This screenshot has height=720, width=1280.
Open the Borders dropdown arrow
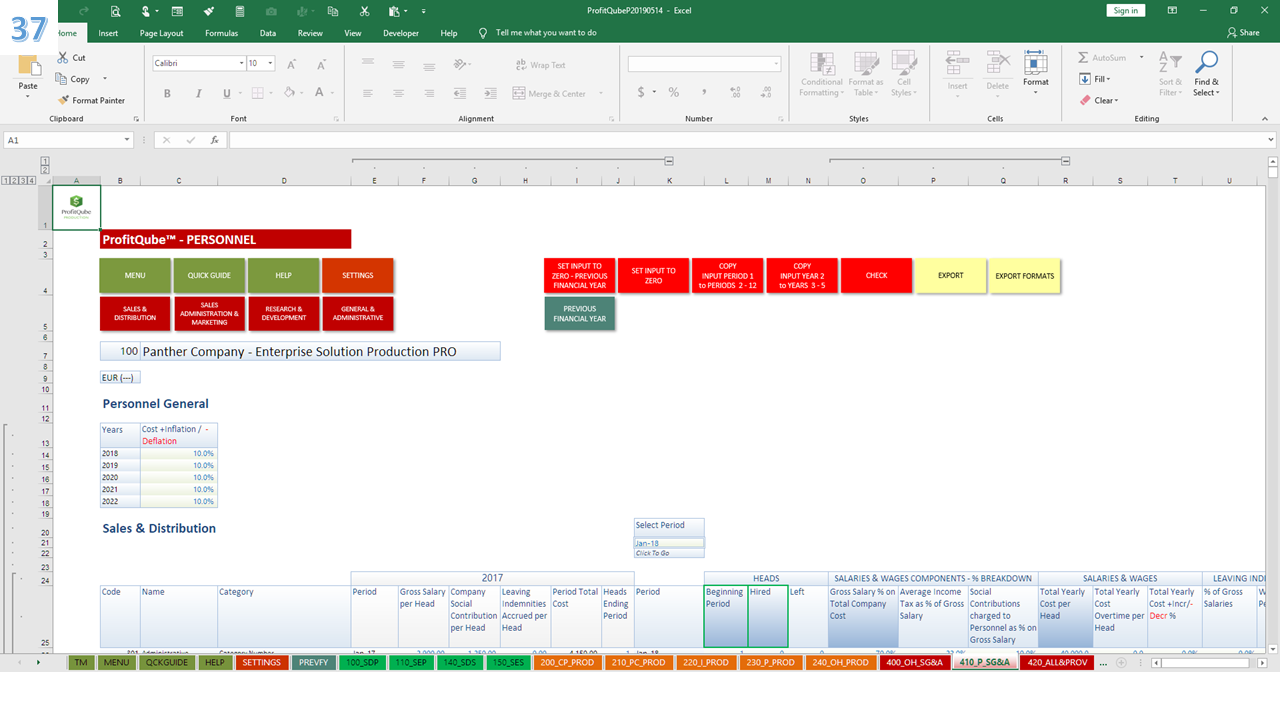(270, 93)
